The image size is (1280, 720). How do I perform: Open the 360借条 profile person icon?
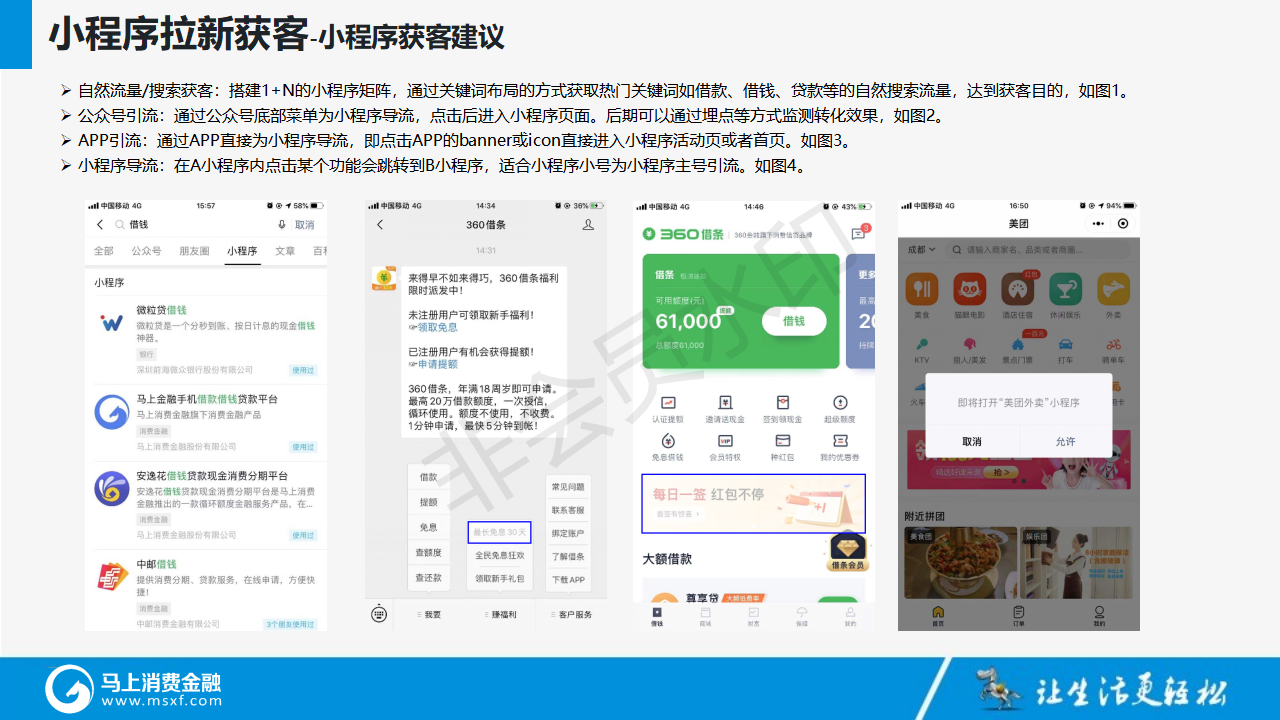(x=588, y=225)
